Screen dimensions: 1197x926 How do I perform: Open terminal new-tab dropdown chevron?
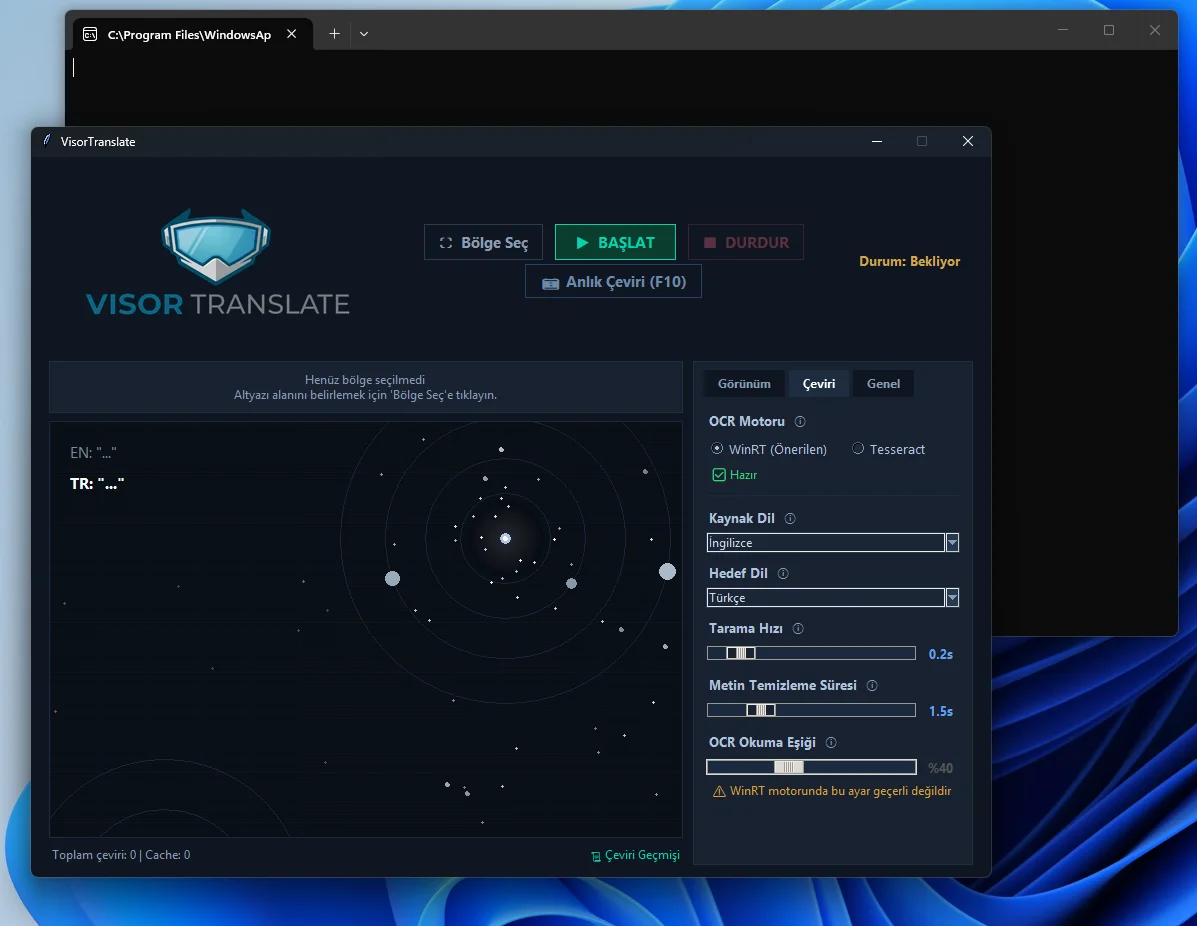(x=364, y=34)
